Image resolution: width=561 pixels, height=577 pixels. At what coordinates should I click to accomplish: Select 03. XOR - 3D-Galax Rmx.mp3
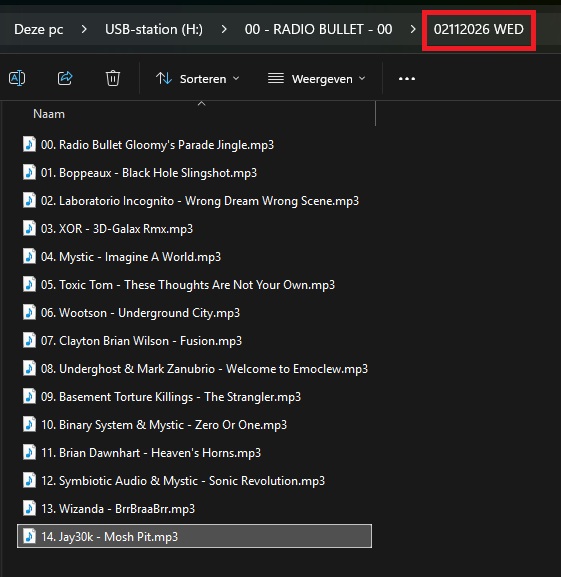click(194, 229)
